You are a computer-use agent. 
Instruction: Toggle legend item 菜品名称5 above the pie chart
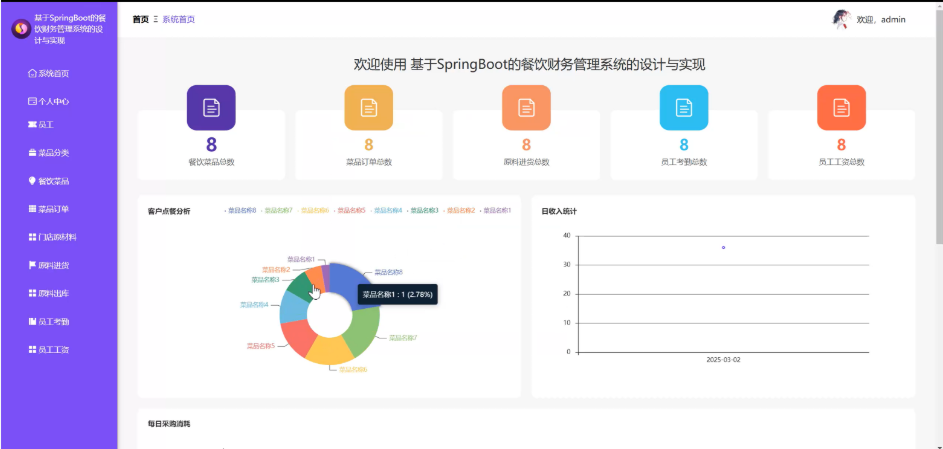[x=349, y=211]
